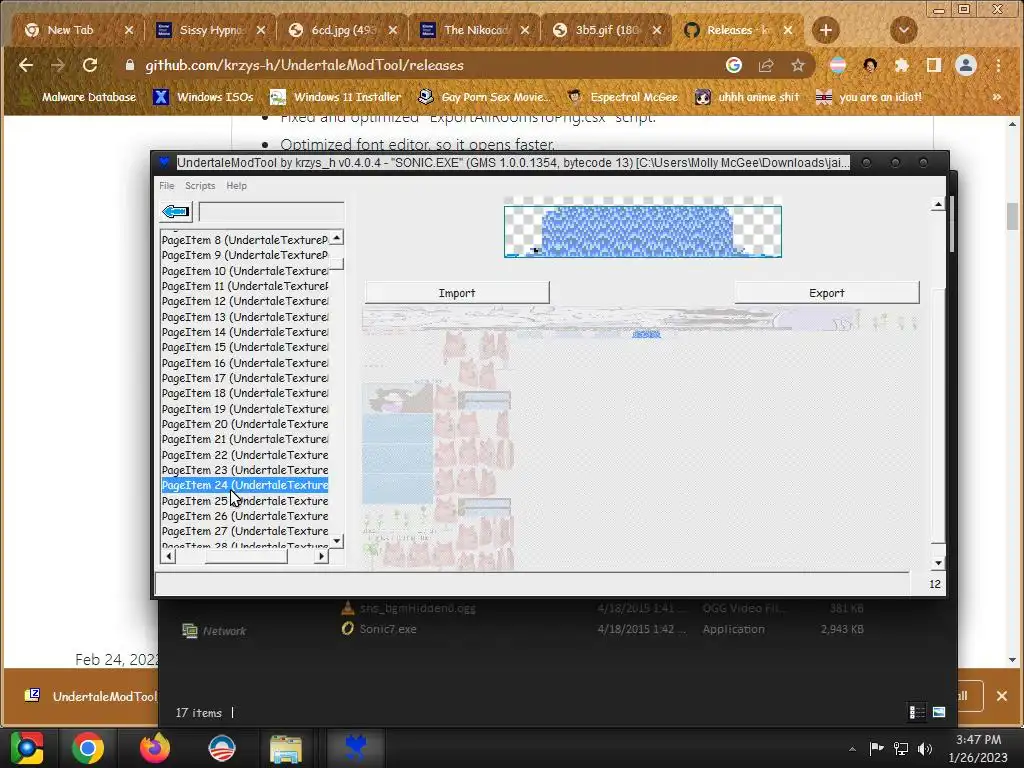The image size is (1024, 768).
Task: Select PageItem 18 in the list
Action: (245, 393)
